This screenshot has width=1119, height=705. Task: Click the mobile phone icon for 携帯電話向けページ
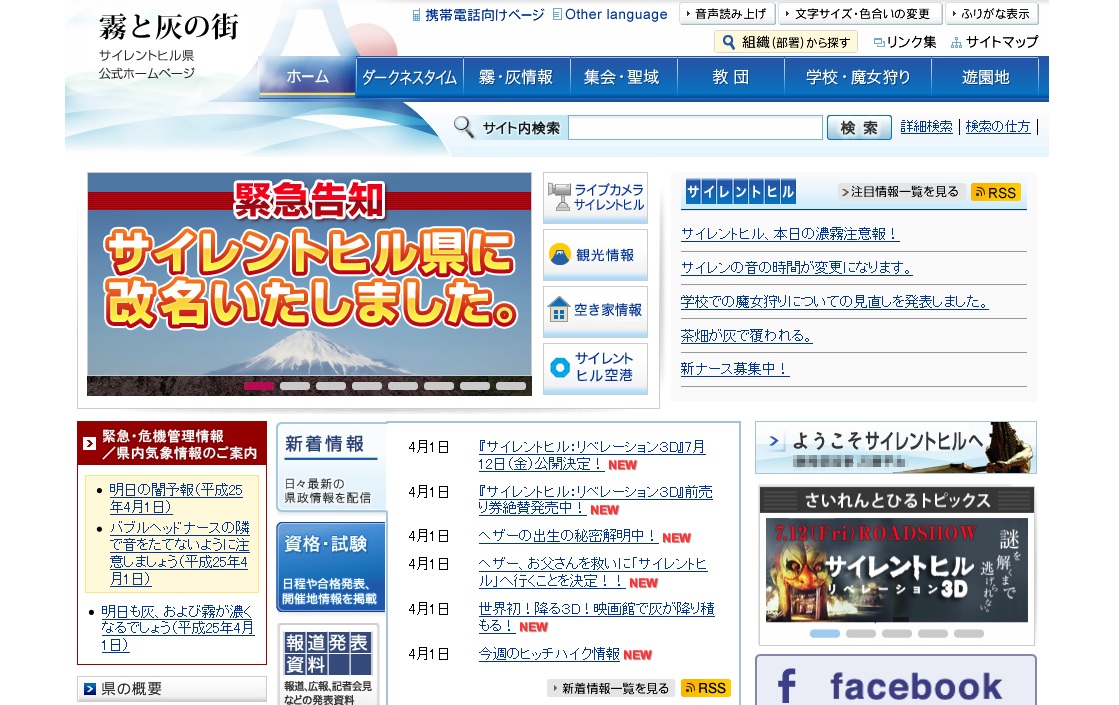416,15
